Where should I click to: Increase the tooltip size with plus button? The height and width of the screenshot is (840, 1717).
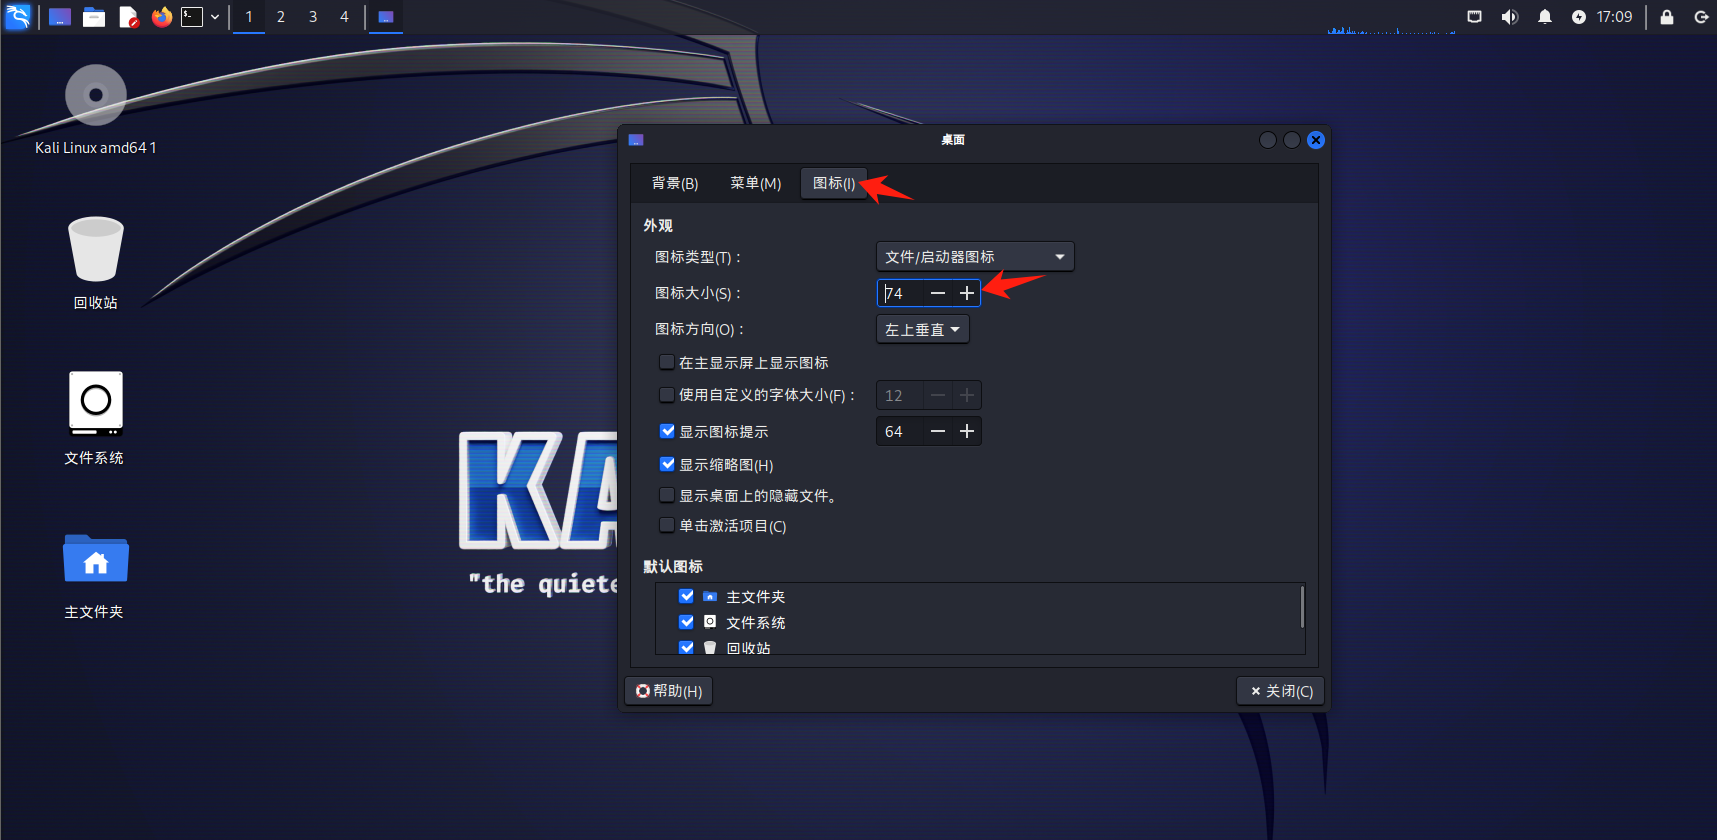coord(967,431)
